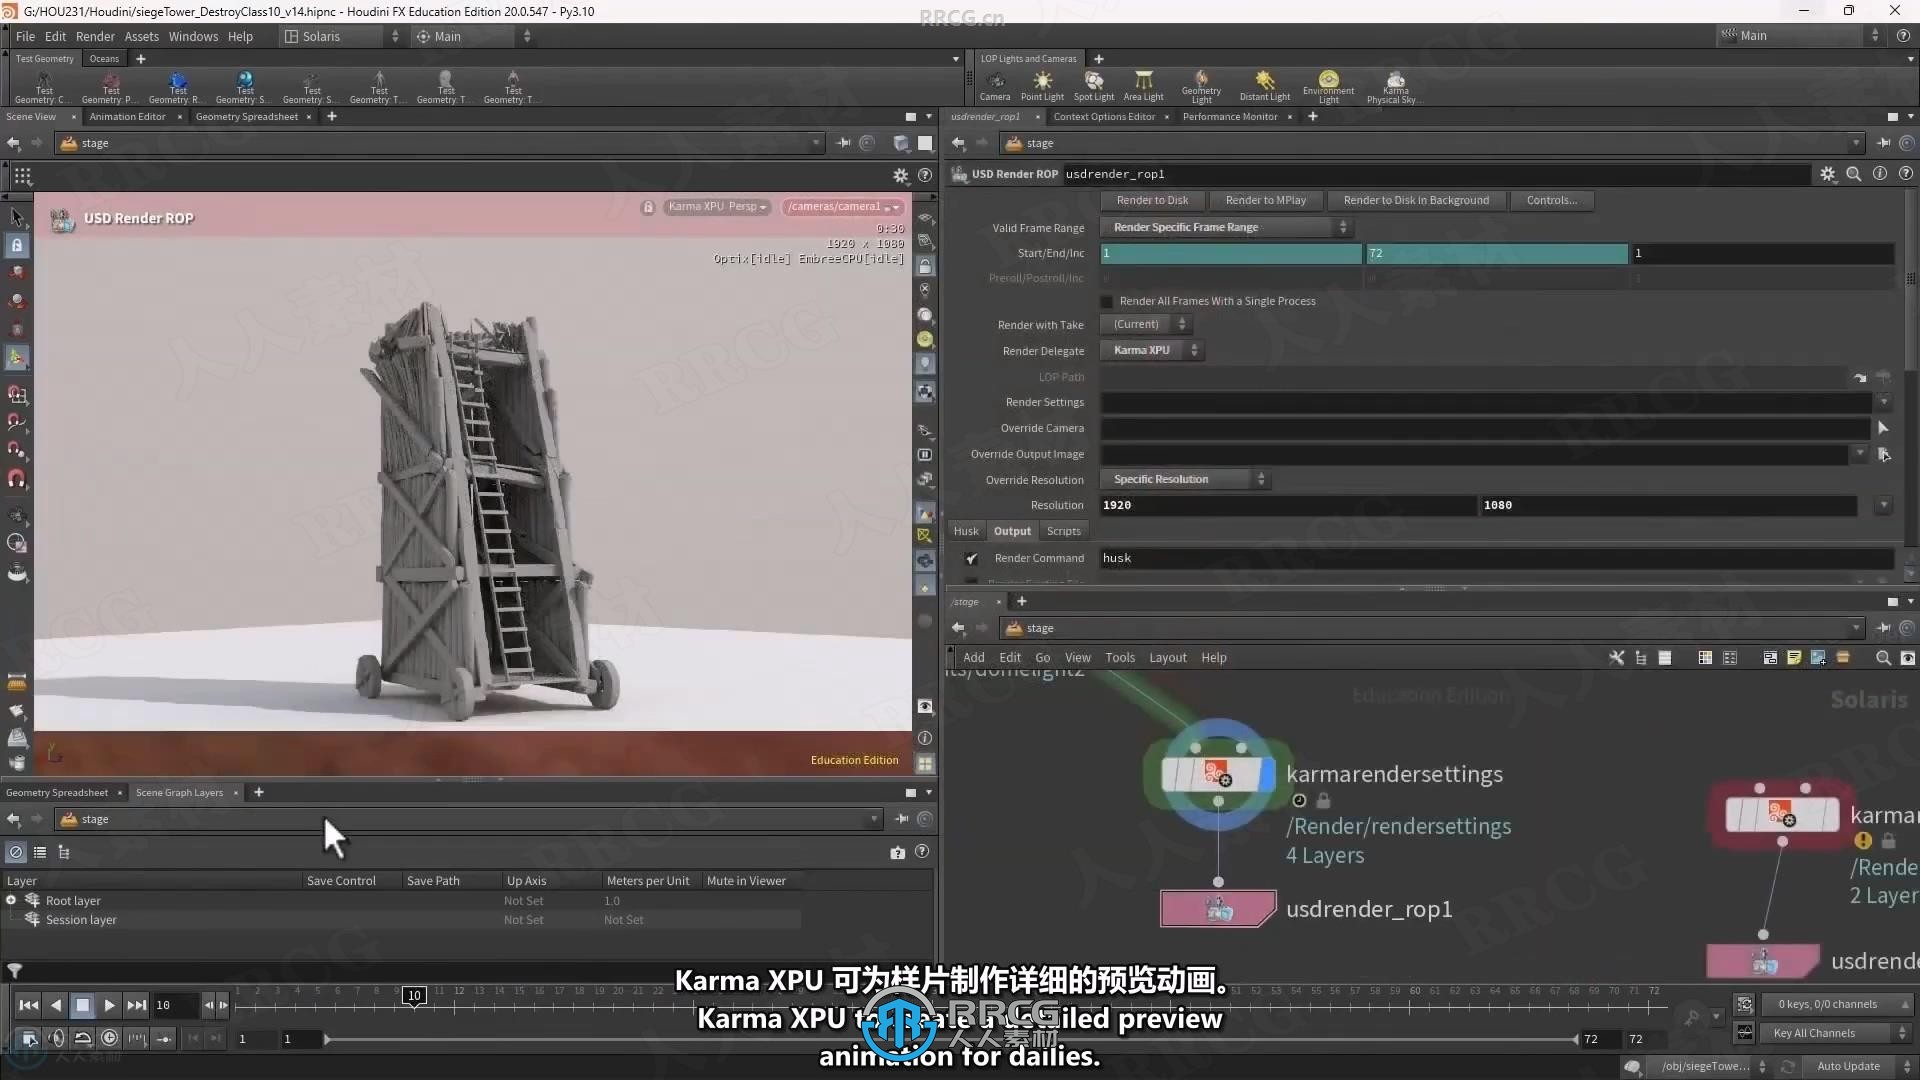Viewport: 1920px width, 1080px height.
Task: Enable Render All Frames With a Single Process
Action: tap(1107, 301)
